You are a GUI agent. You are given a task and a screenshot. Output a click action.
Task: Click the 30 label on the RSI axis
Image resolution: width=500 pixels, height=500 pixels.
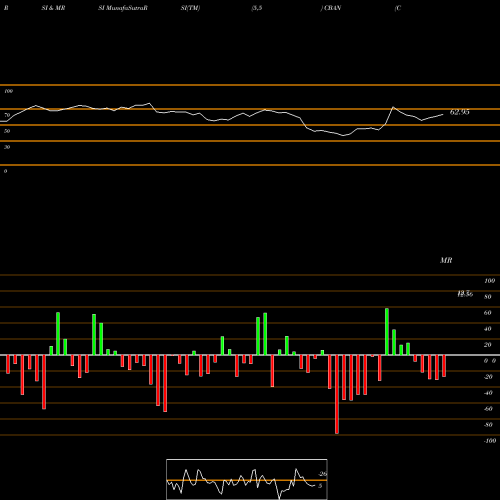tap(7, 147)
